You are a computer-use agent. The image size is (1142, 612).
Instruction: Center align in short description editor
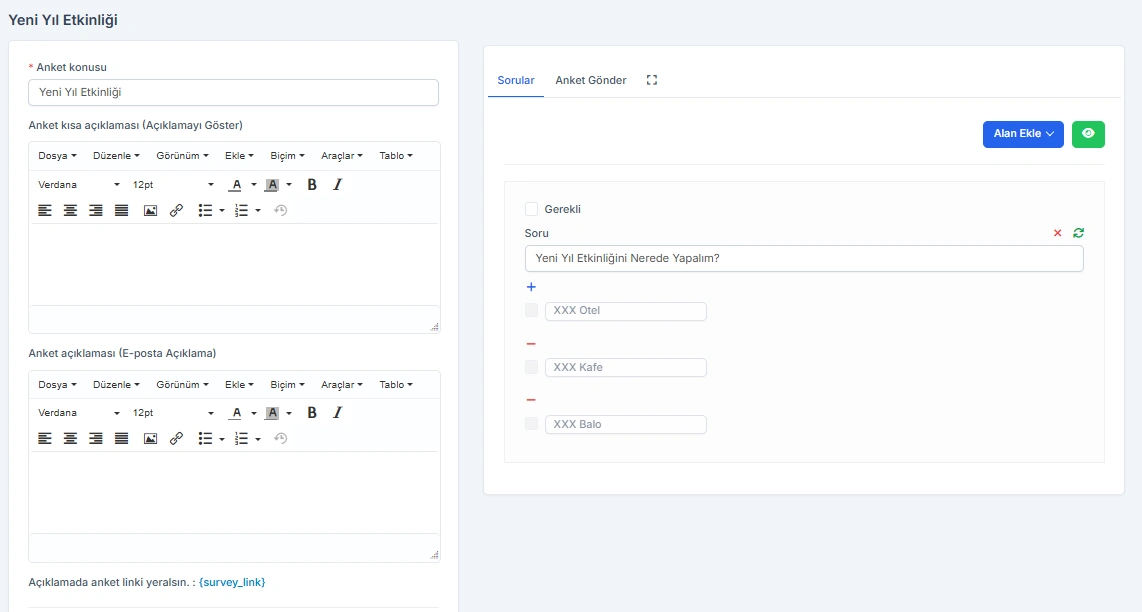click(71, 211)
